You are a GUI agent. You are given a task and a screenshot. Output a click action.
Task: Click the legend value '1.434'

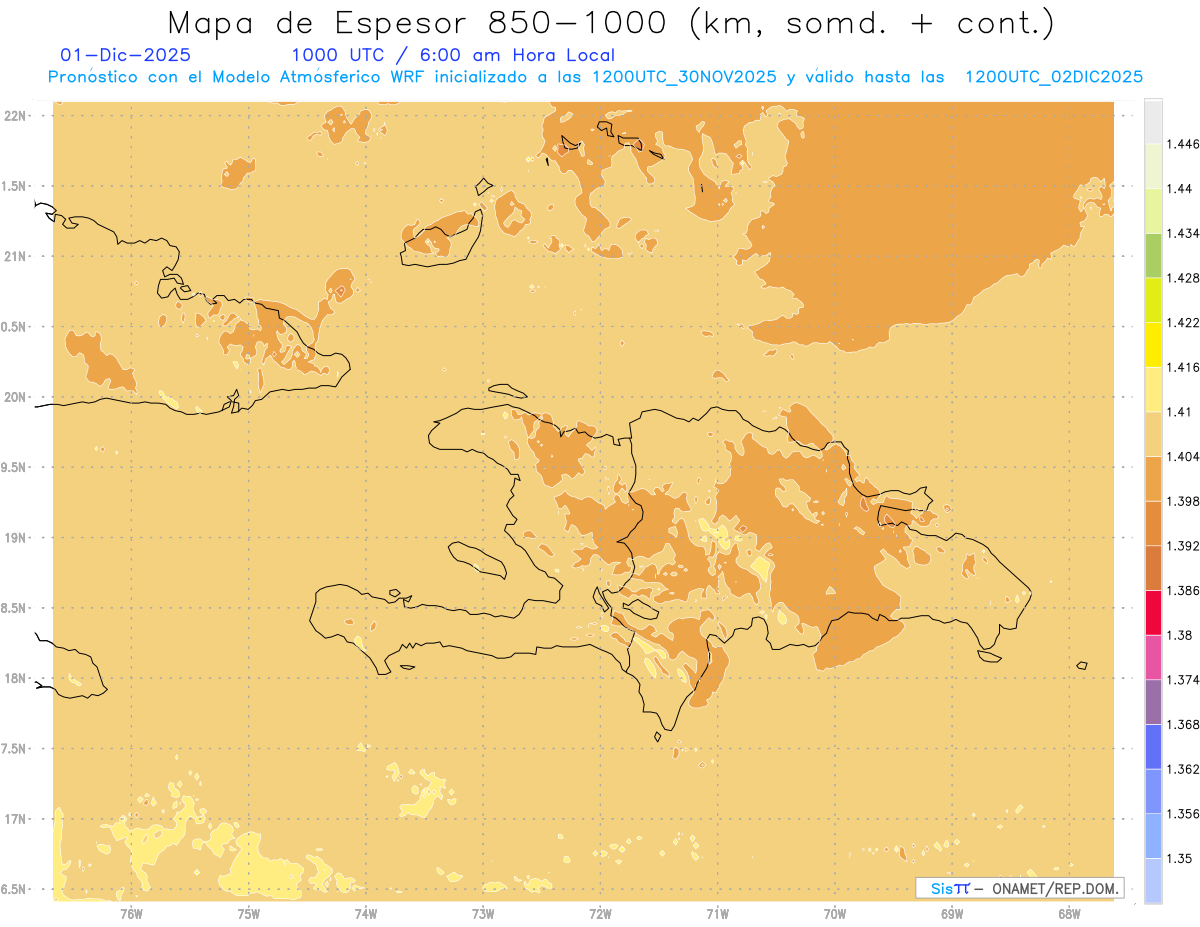point(1183,233)
